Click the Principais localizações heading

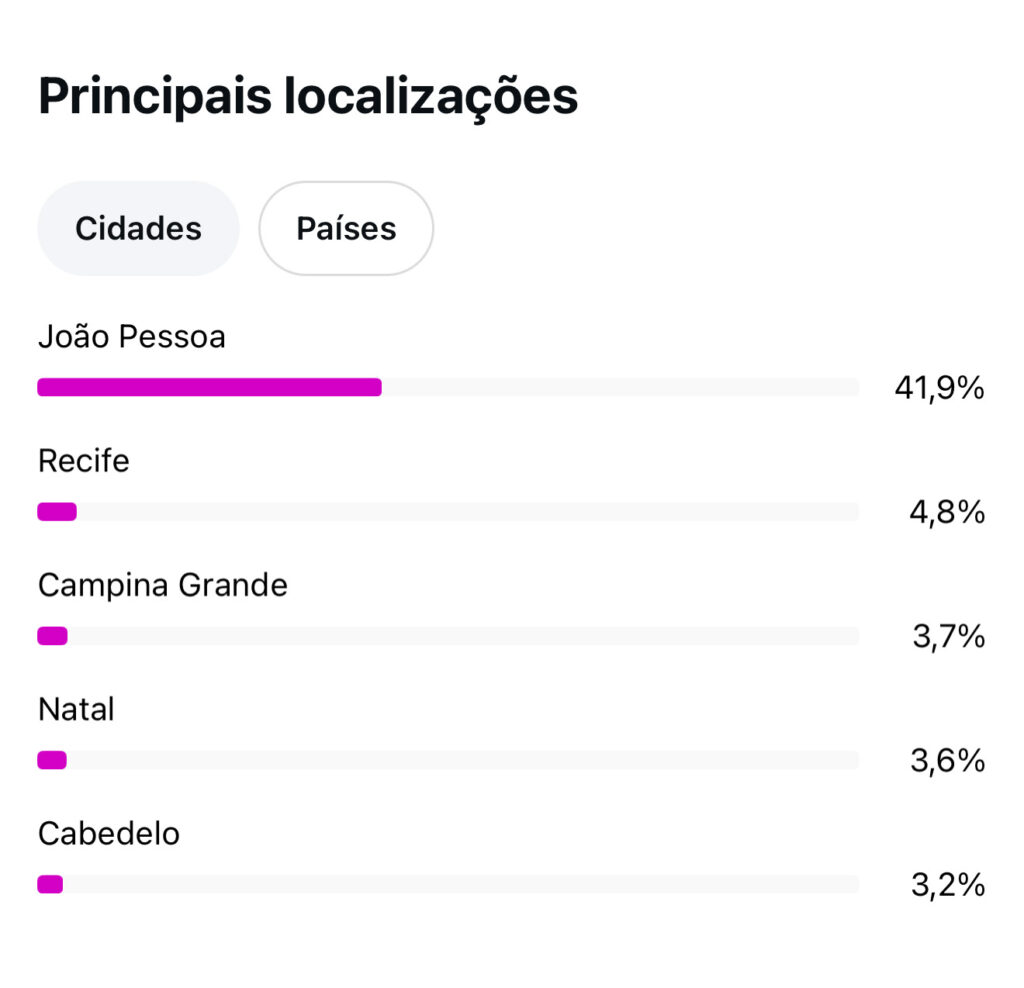(x=308, y=97)
